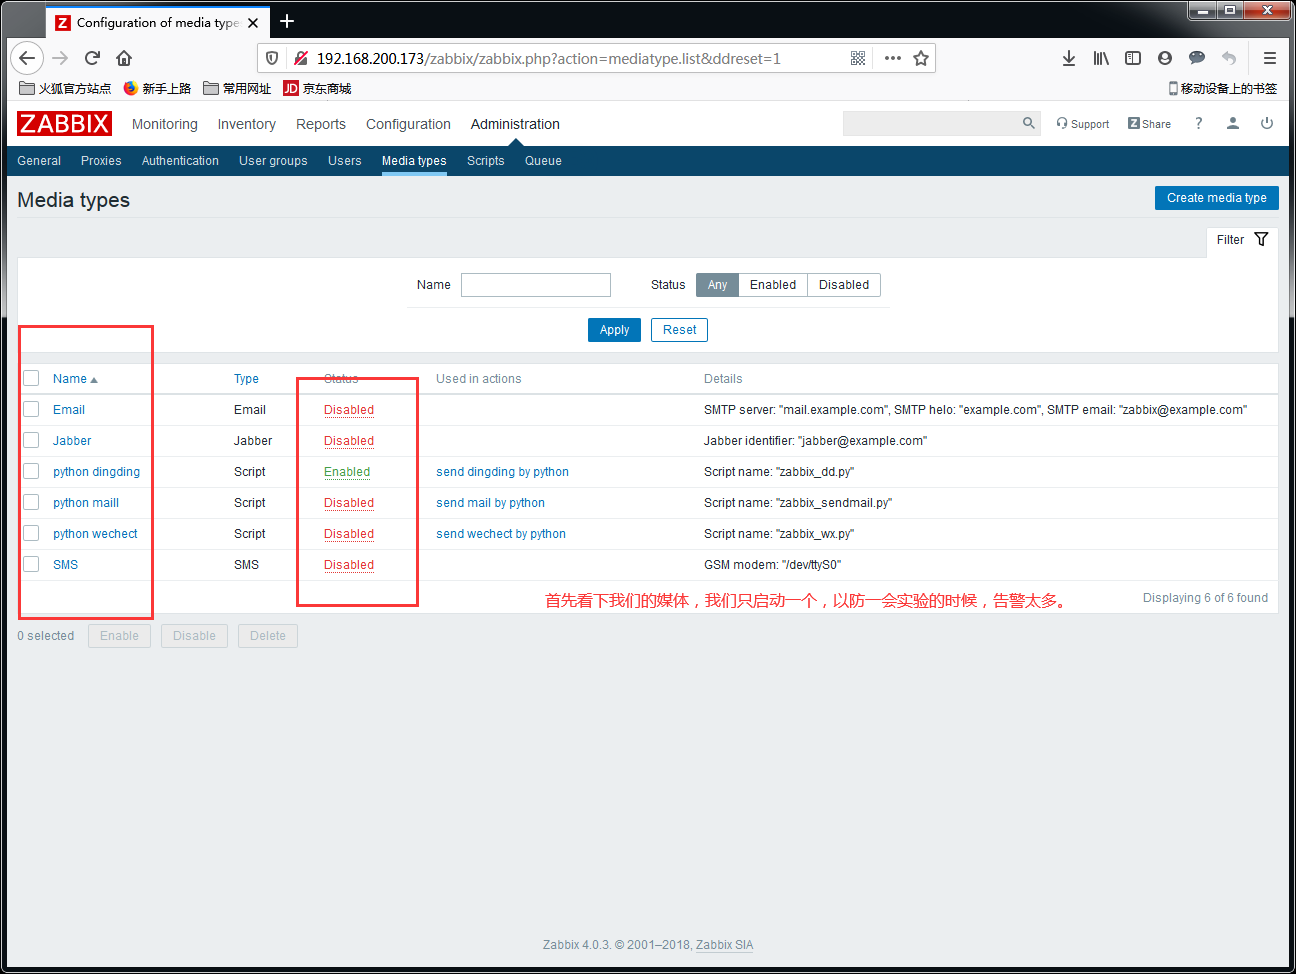Check the Jabber row checkbox
Viewport: 1296px width, 974px height.
31,440
